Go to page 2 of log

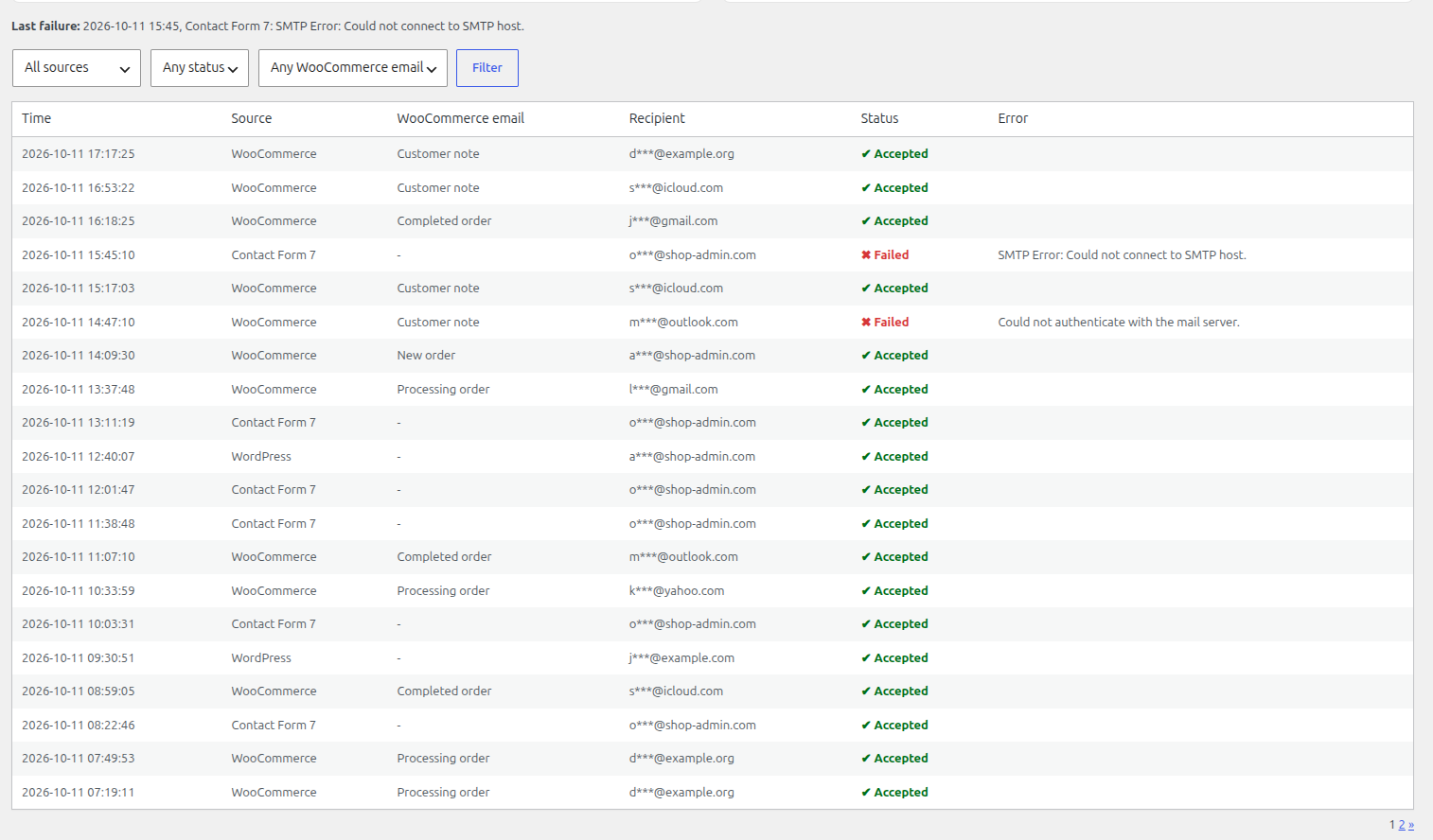pyautogui.click(x=1402, y=824)
